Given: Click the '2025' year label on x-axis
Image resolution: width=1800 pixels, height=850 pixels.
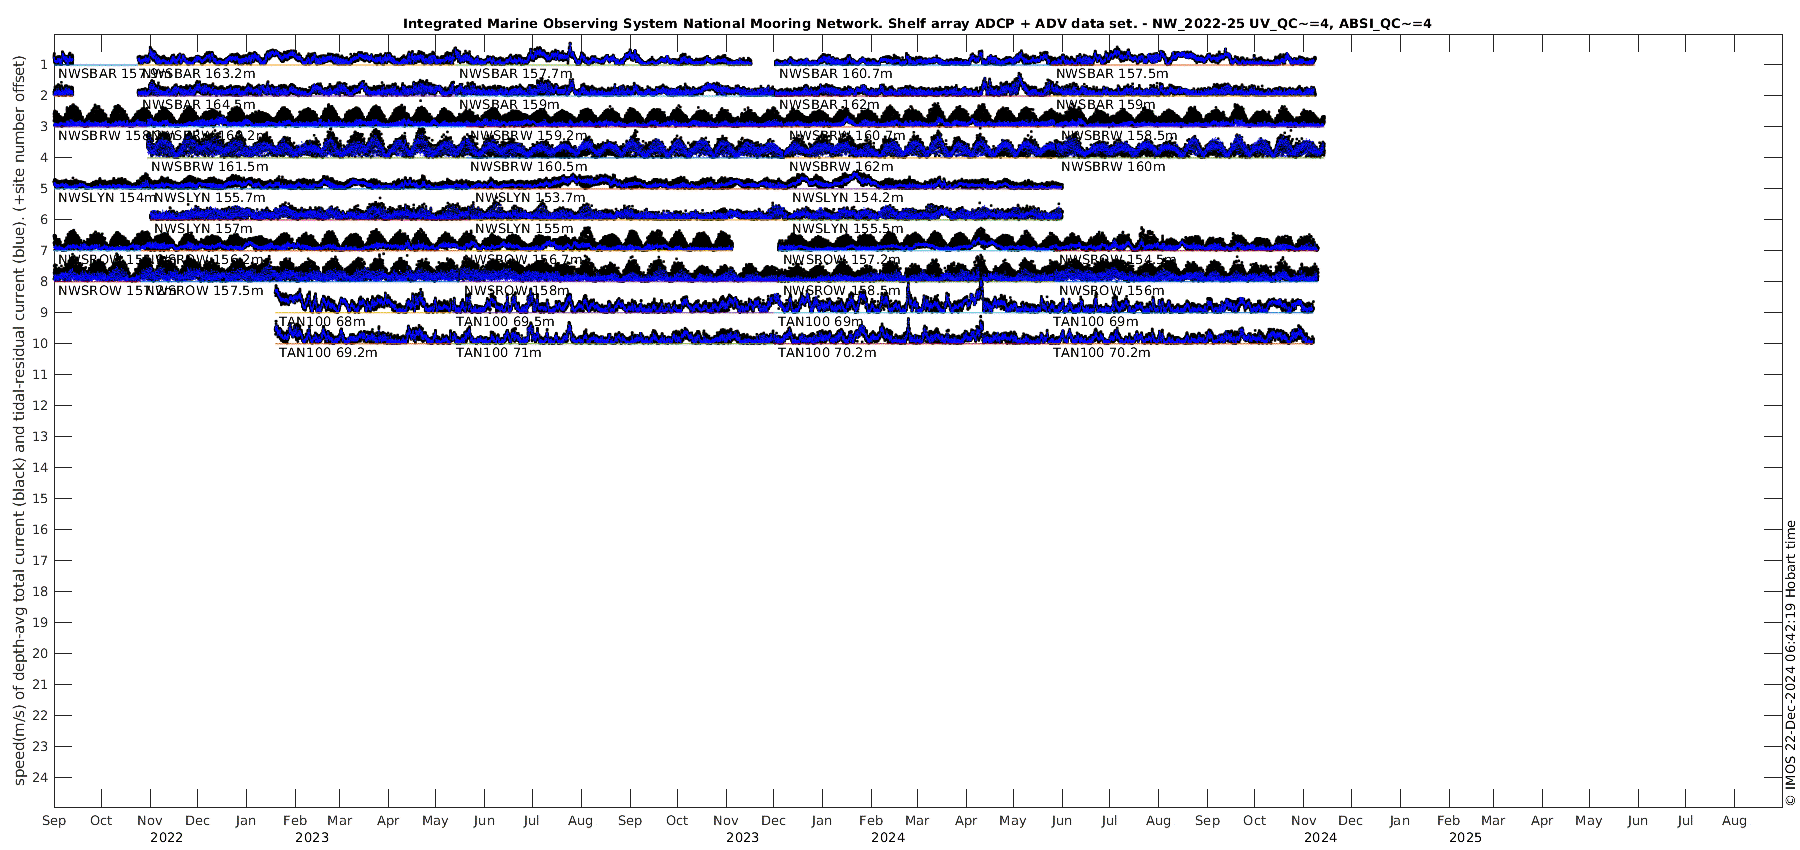Looking at the screenshot, I should 1465,838.
